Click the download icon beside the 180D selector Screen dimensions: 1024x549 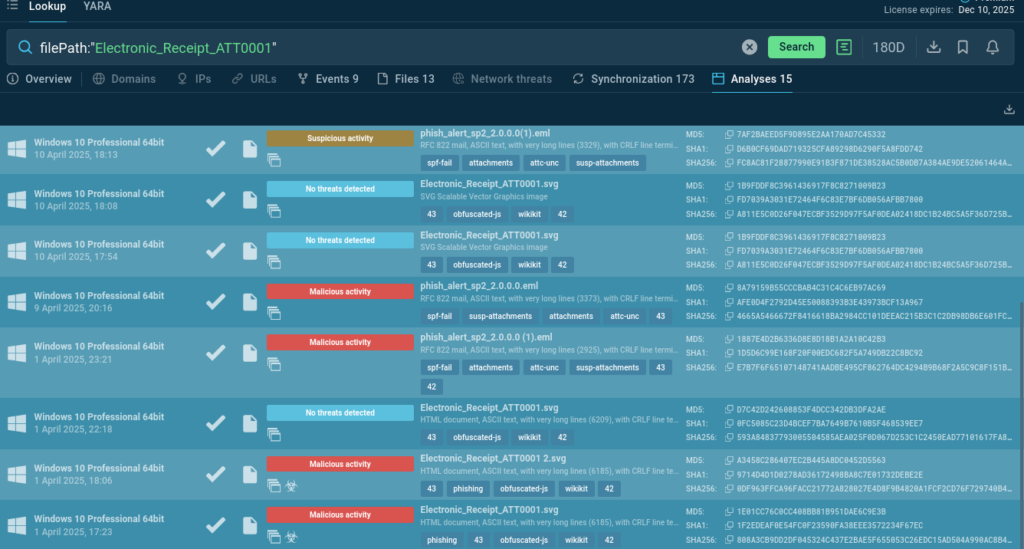coord(934,47)
